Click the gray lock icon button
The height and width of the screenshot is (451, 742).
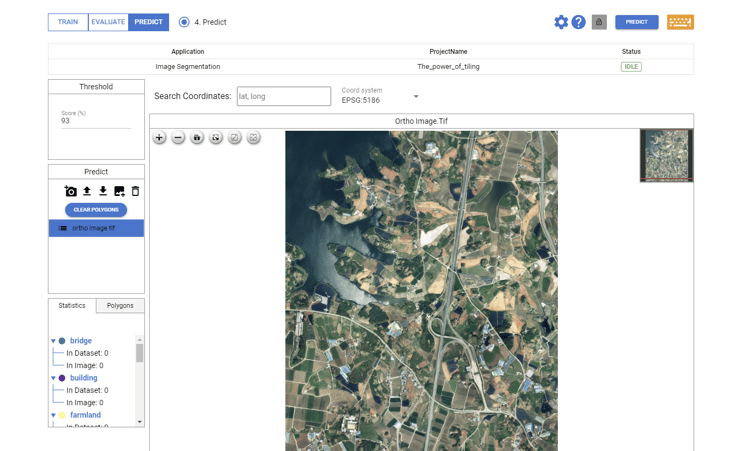pyautogui.click(x=599, y=22)
